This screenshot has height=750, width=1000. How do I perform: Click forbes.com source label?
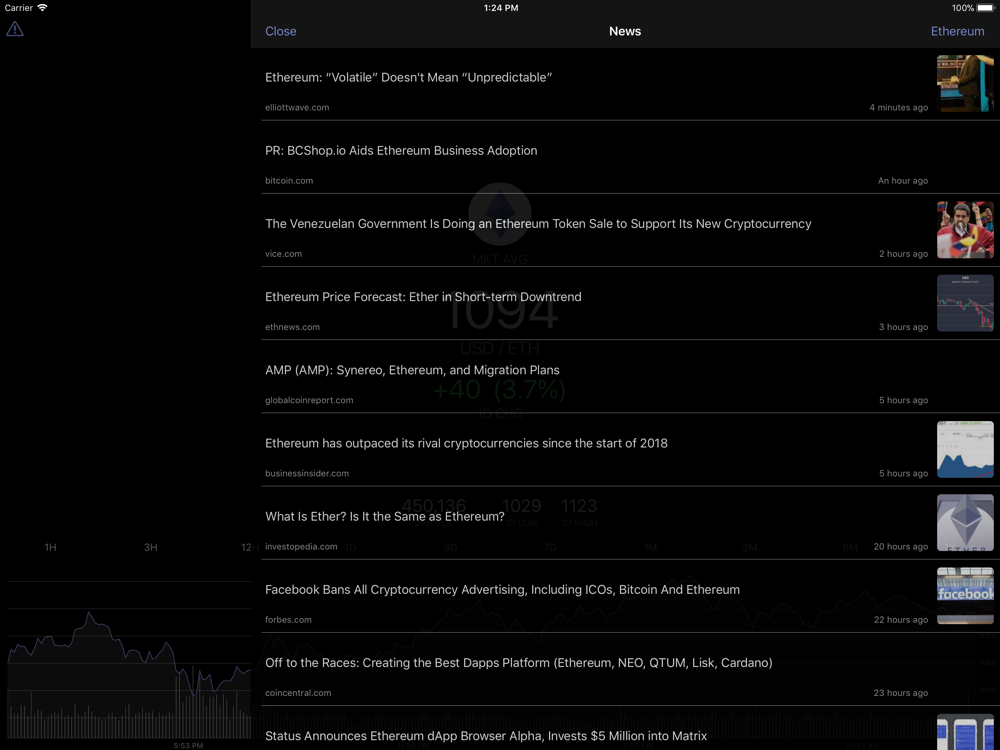point(288,620)
